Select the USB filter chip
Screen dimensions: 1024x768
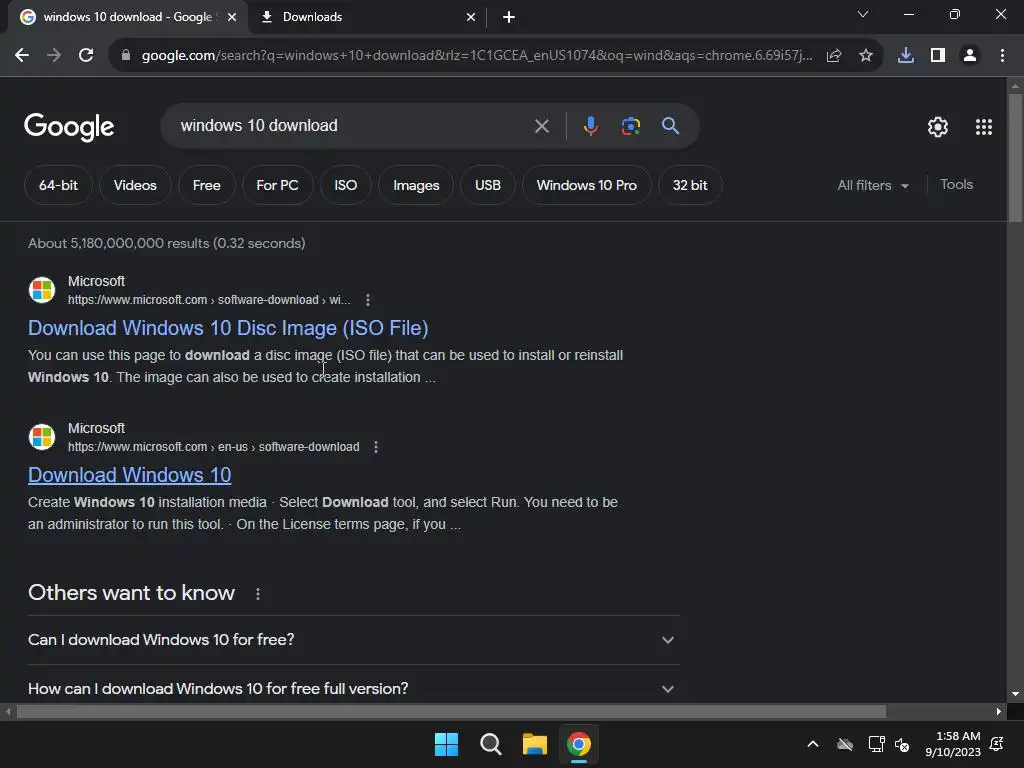coord(488,185)
